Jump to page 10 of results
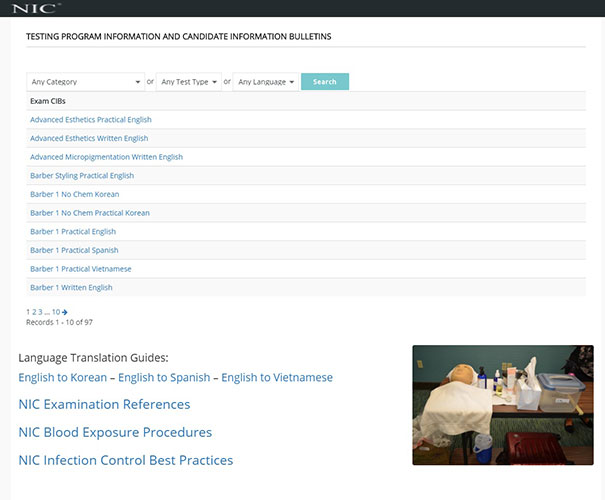605x500 pixels. [56, 312]
